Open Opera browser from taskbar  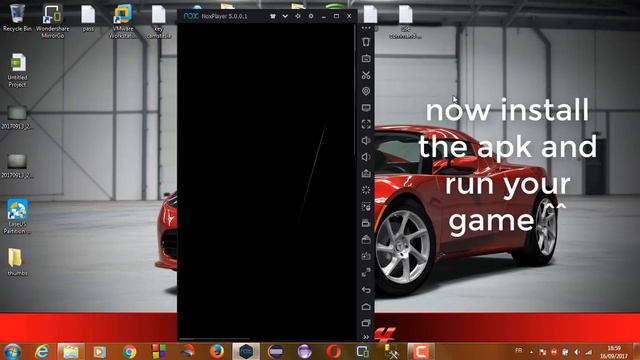(x=333, y=351)
